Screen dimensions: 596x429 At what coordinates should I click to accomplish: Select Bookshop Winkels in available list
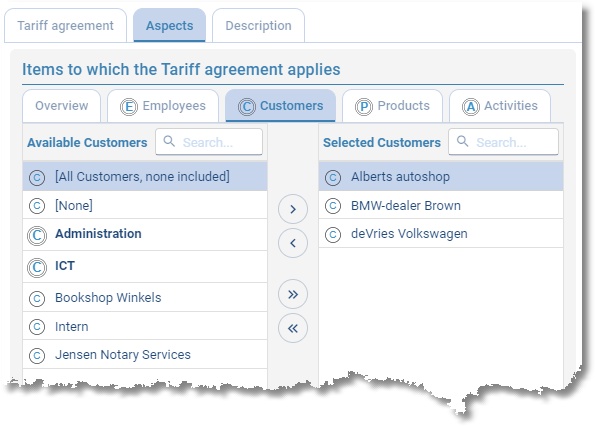click(x=145, y=298)
